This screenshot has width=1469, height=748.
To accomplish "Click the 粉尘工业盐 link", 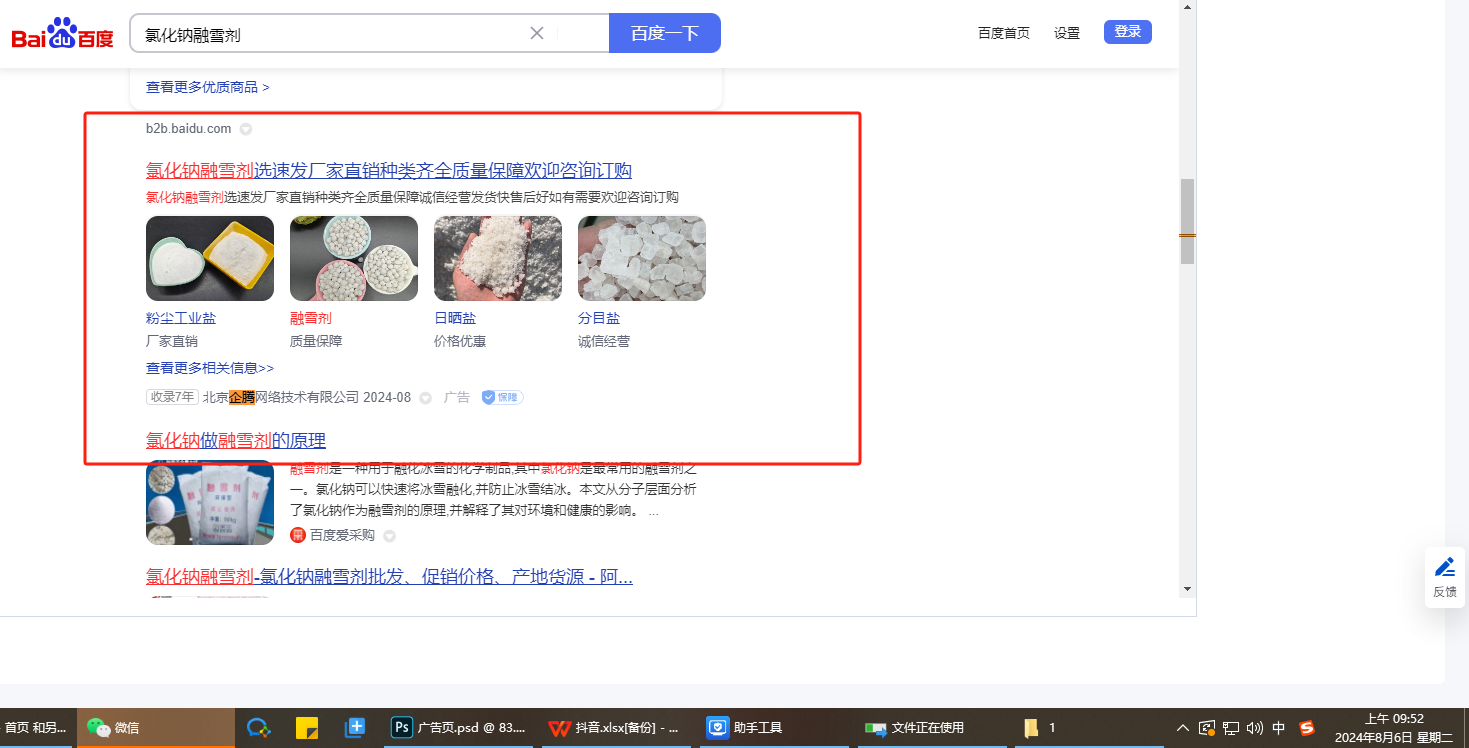I will (x=181, y=318).
